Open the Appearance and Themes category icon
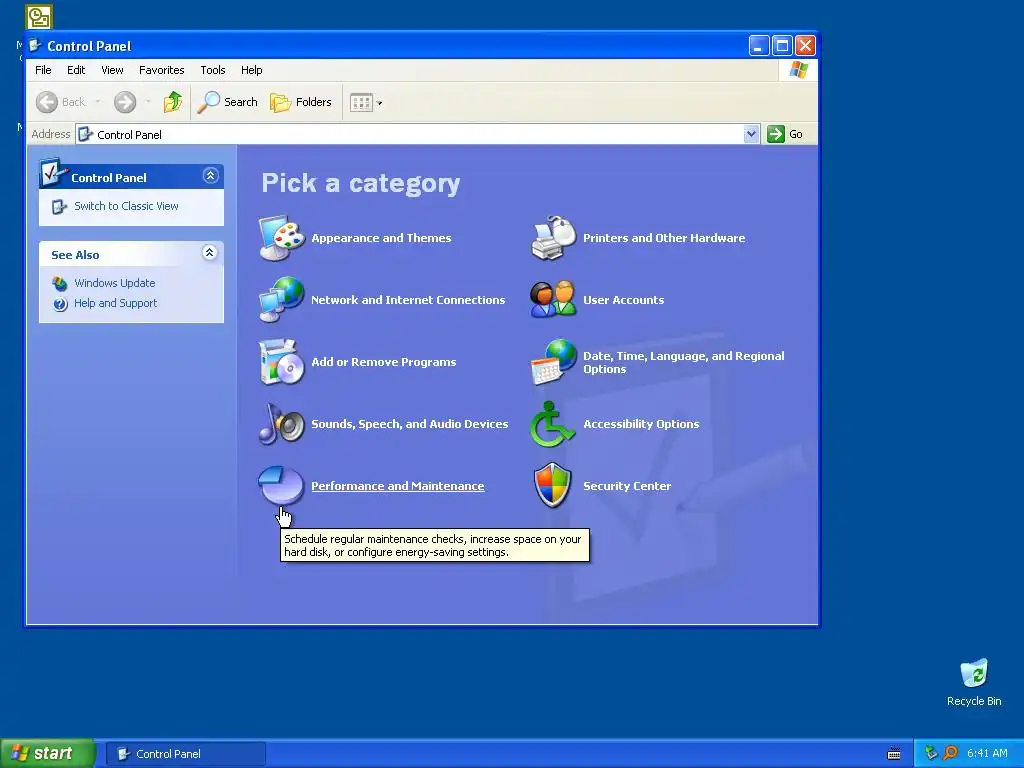Screen dimensions: 1024x768 281,238
